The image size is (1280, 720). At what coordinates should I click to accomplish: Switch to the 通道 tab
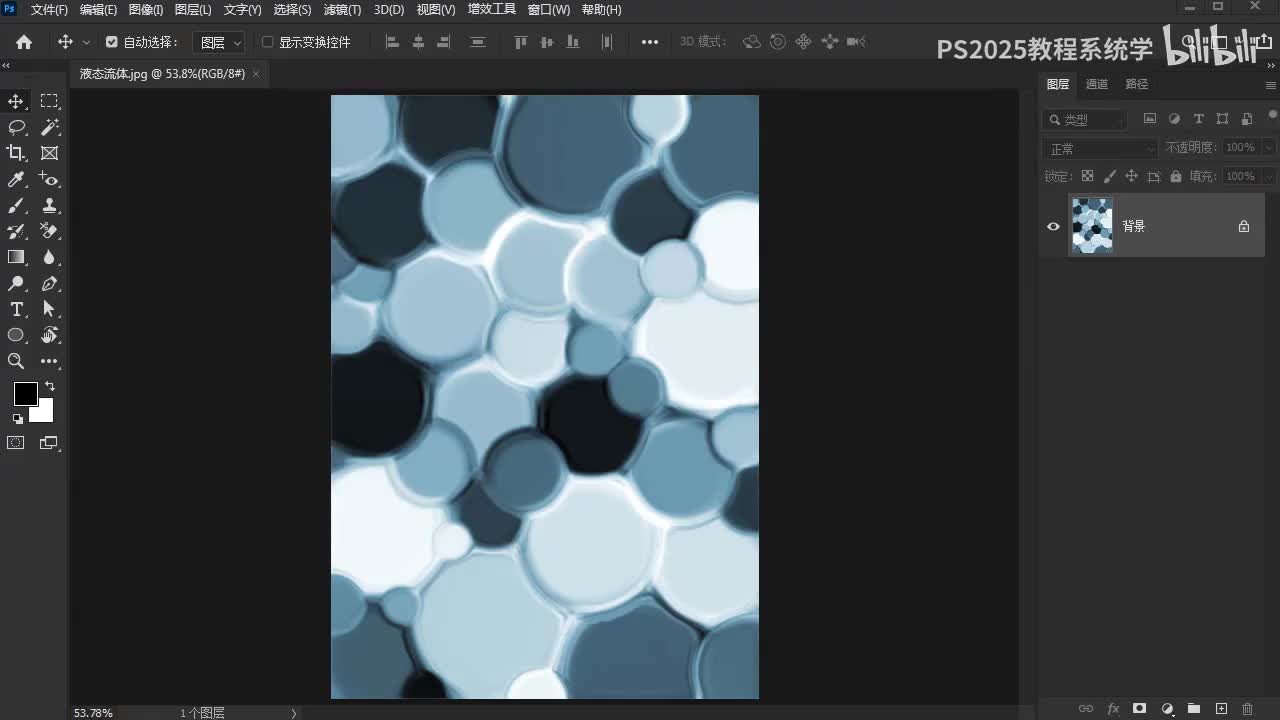click(1097, 84)
